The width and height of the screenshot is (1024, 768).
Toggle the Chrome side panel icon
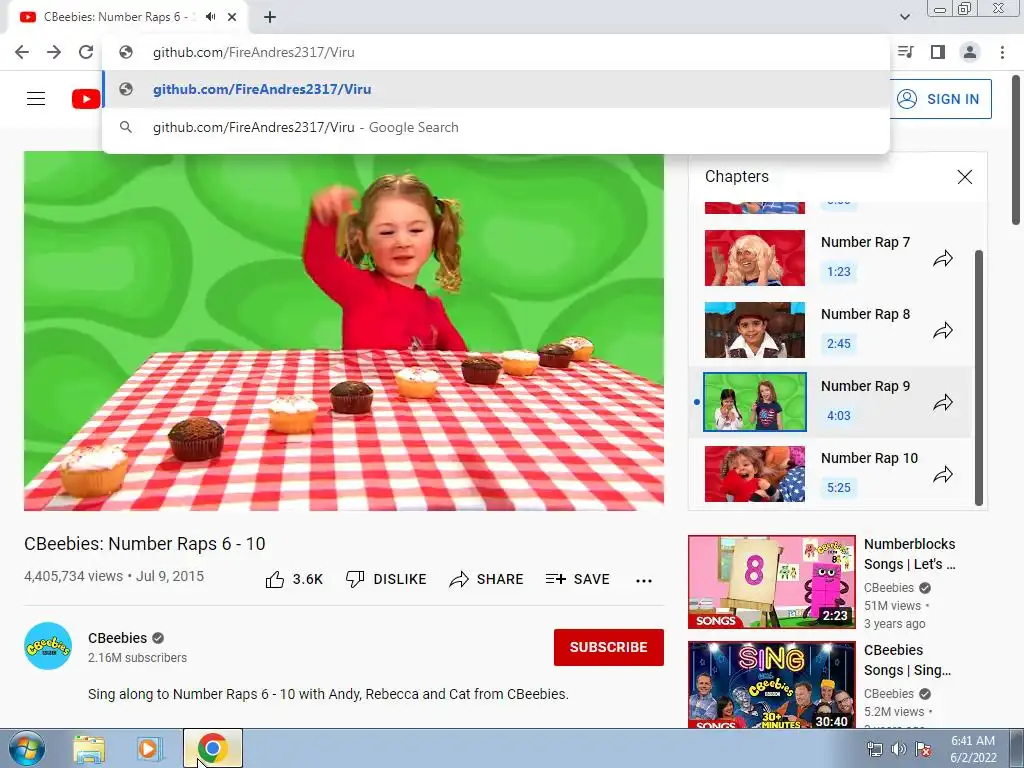(x=938, y=52)
